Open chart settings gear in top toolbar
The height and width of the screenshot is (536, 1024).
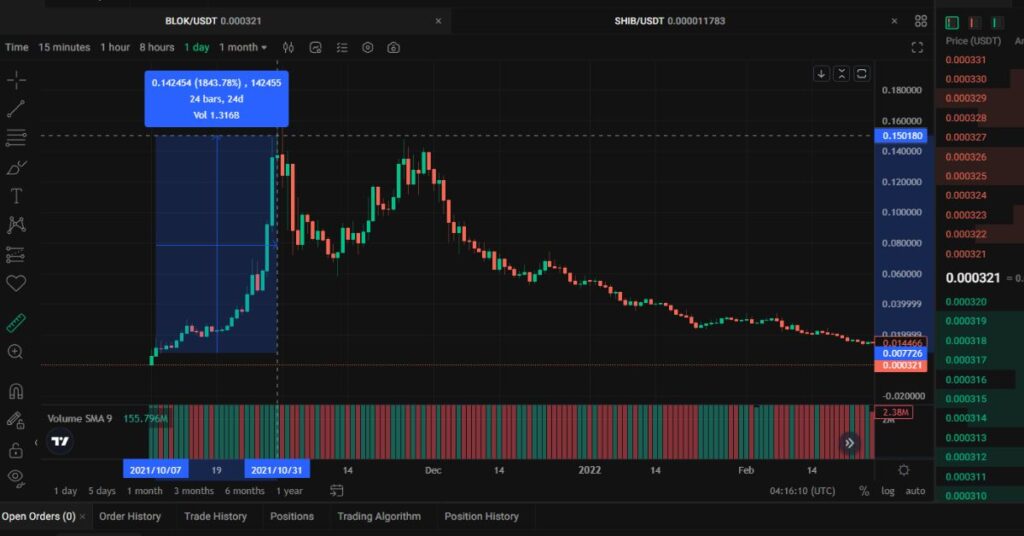tap(368, 48)
